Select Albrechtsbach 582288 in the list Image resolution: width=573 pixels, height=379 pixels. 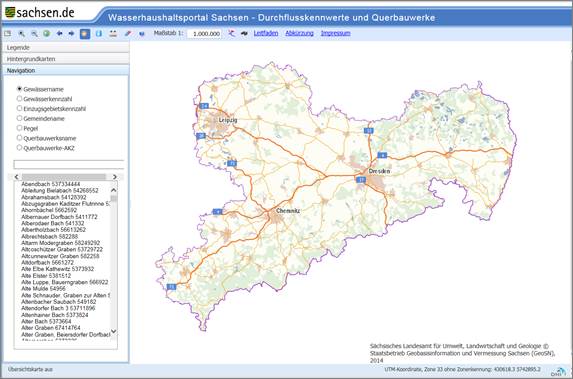click(49, 236)
